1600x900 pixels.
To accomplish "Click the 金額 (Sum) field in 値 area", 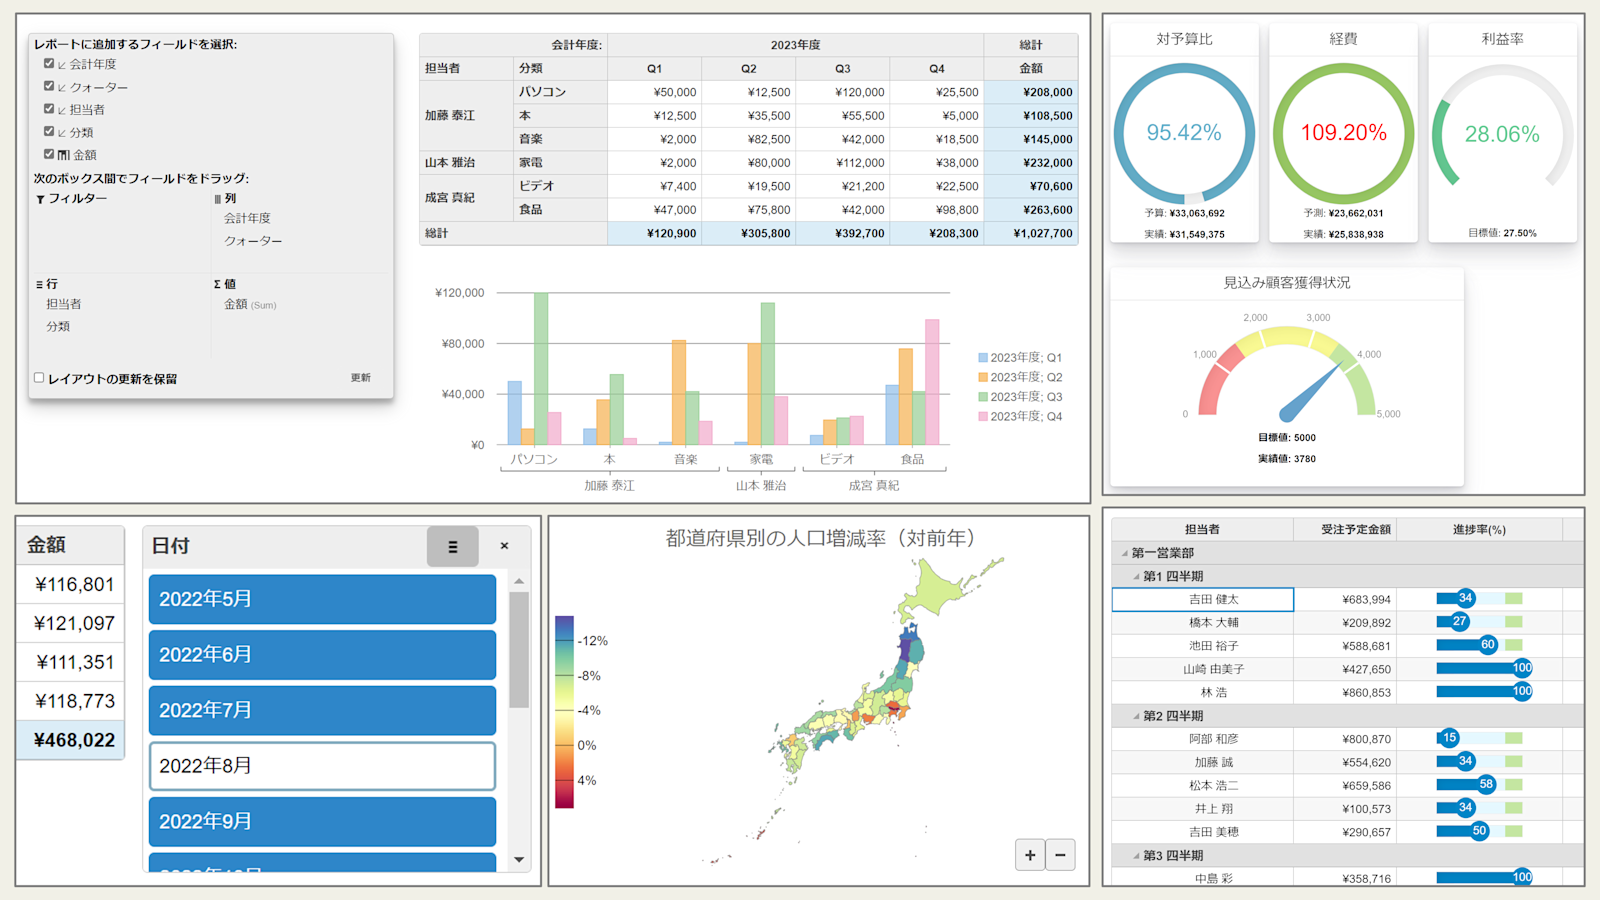I will [x=250, y=304].
